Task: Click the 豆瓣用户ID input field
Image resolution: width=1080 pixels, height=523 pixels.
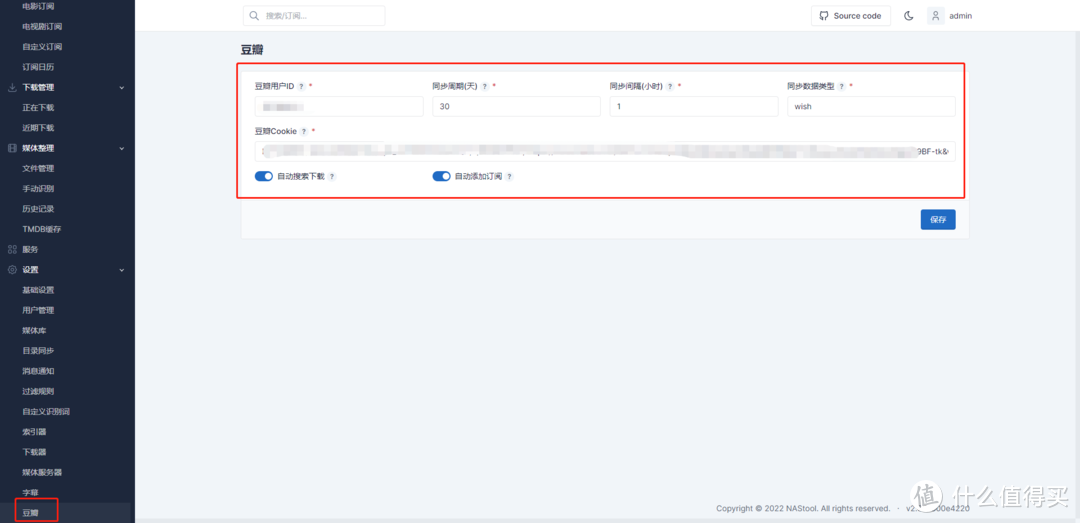Action: 339,107
